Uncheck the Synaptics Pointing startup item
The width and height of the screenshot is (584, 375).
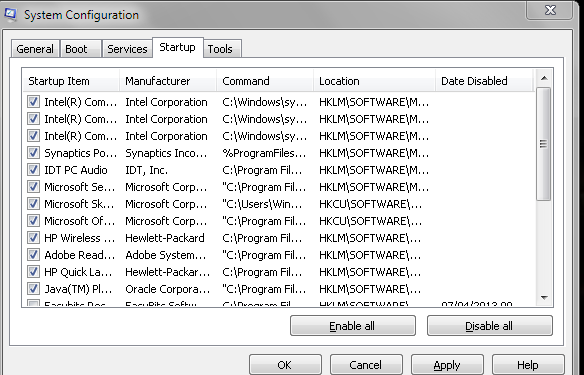click(34, 152)
